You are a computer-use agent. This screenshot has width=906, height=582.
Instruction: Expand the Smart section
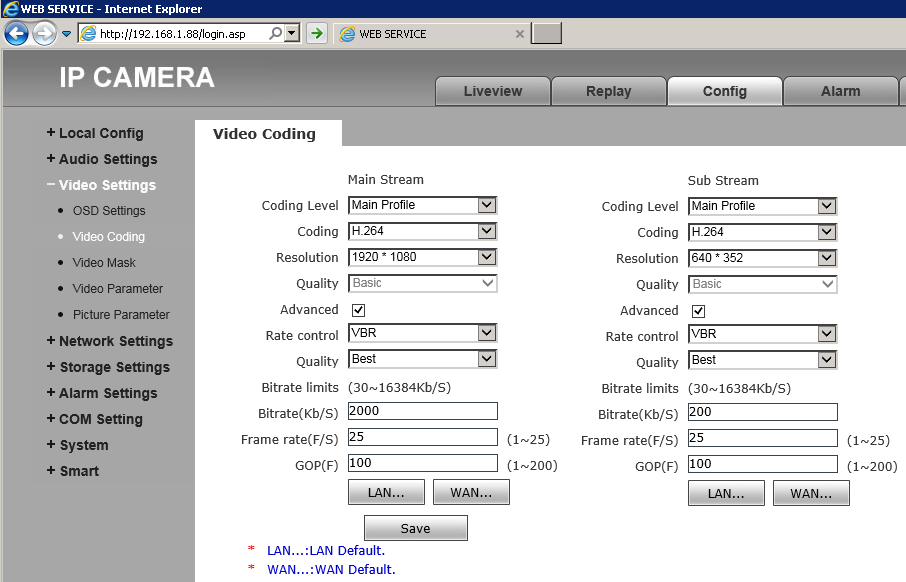point(73,471)
